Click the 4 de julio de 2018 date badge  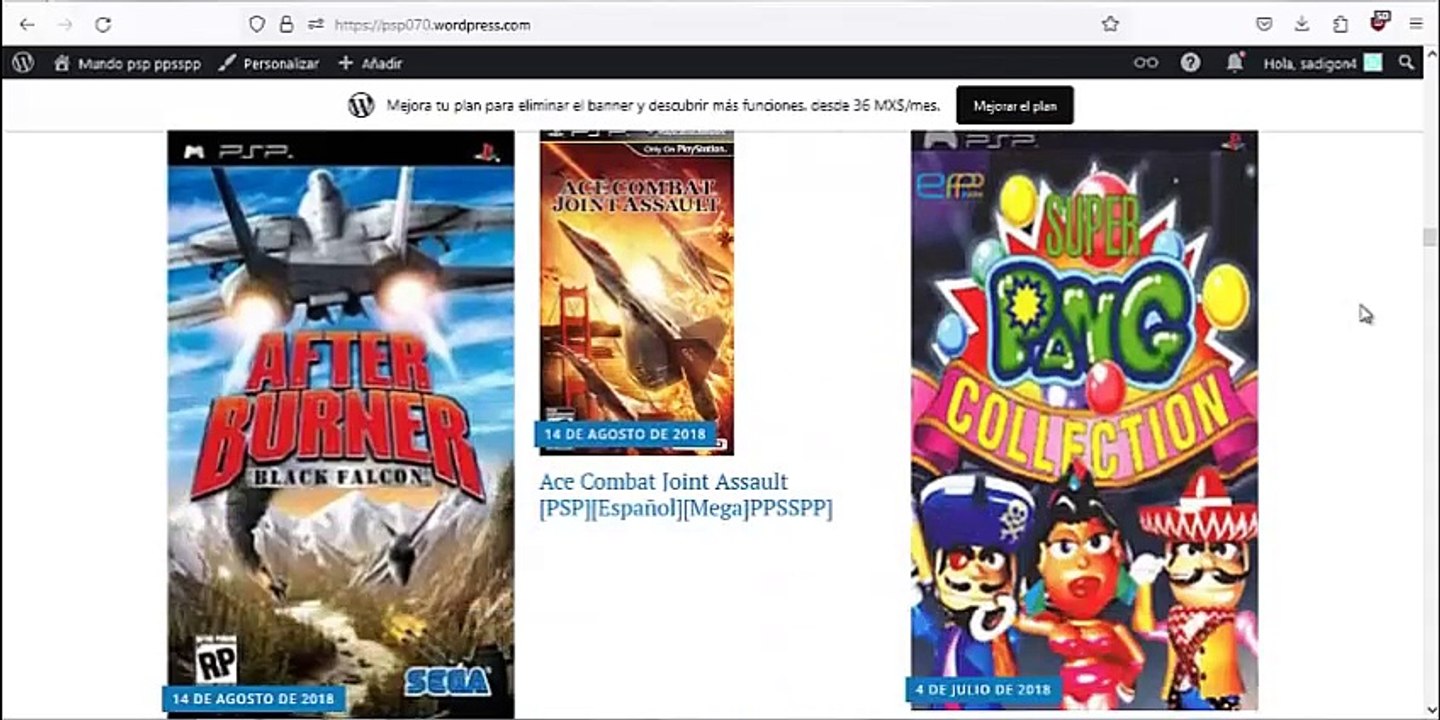pyautogui.click(x=984, y=690)
